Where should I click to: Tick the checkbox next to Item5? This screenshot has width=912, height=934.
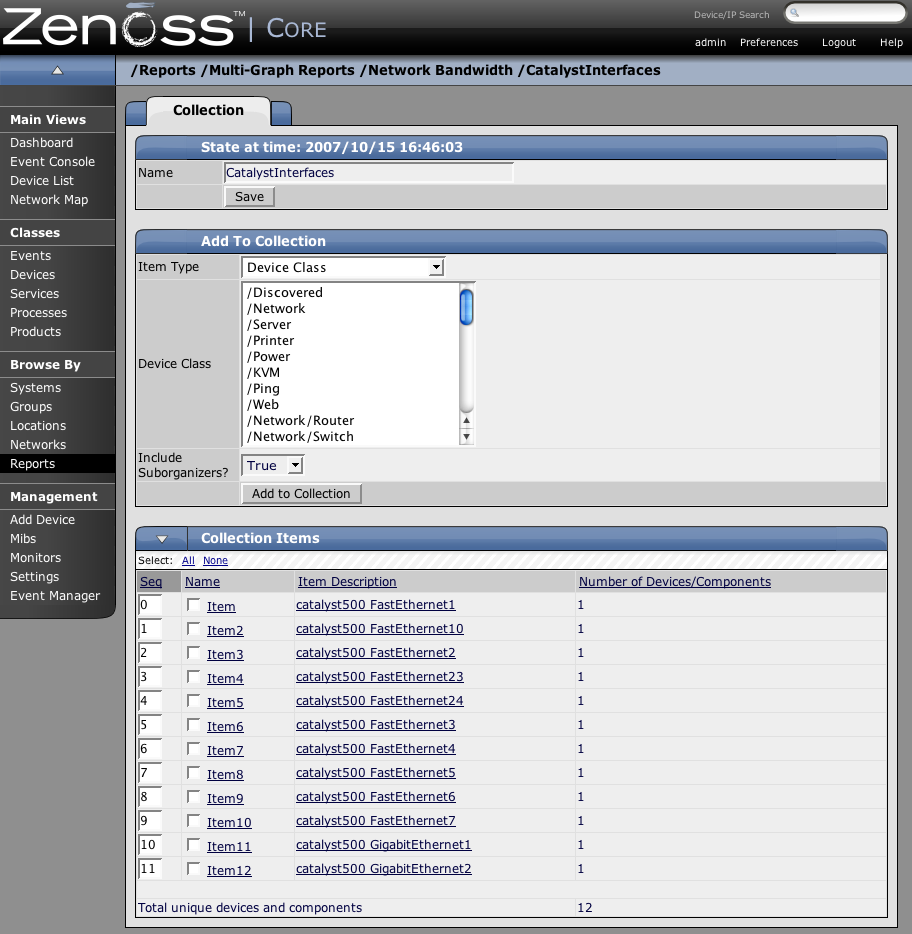point(193,700)
